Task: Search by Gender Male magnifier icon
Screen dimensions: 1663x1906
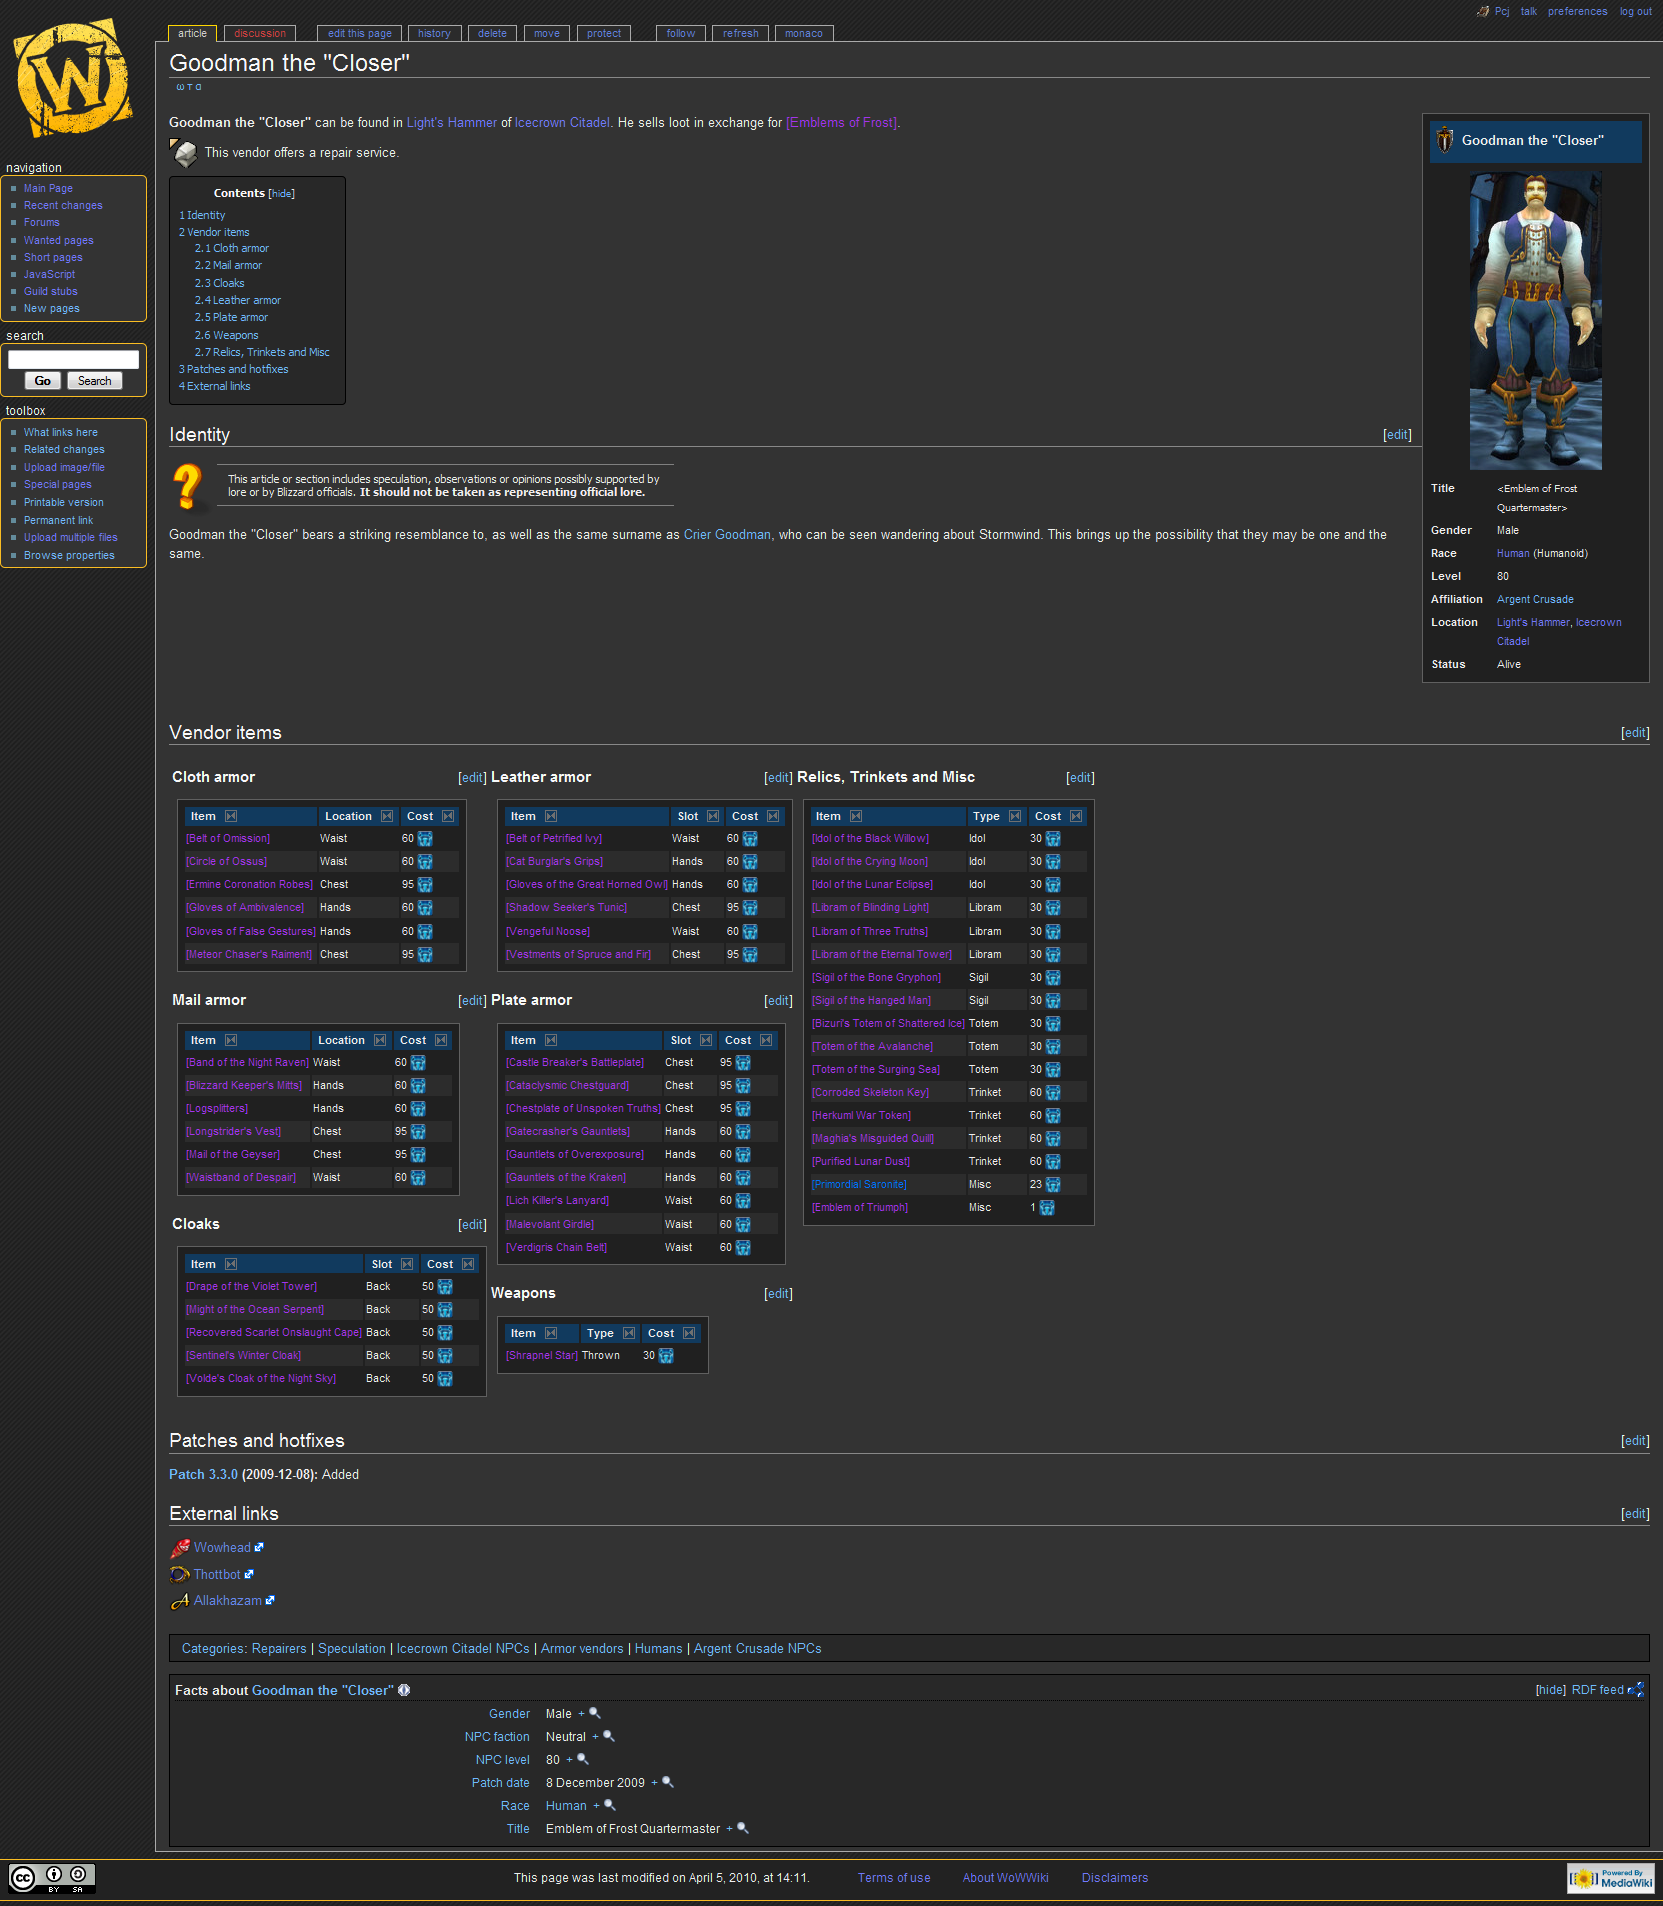Action: pos(595,1713)
